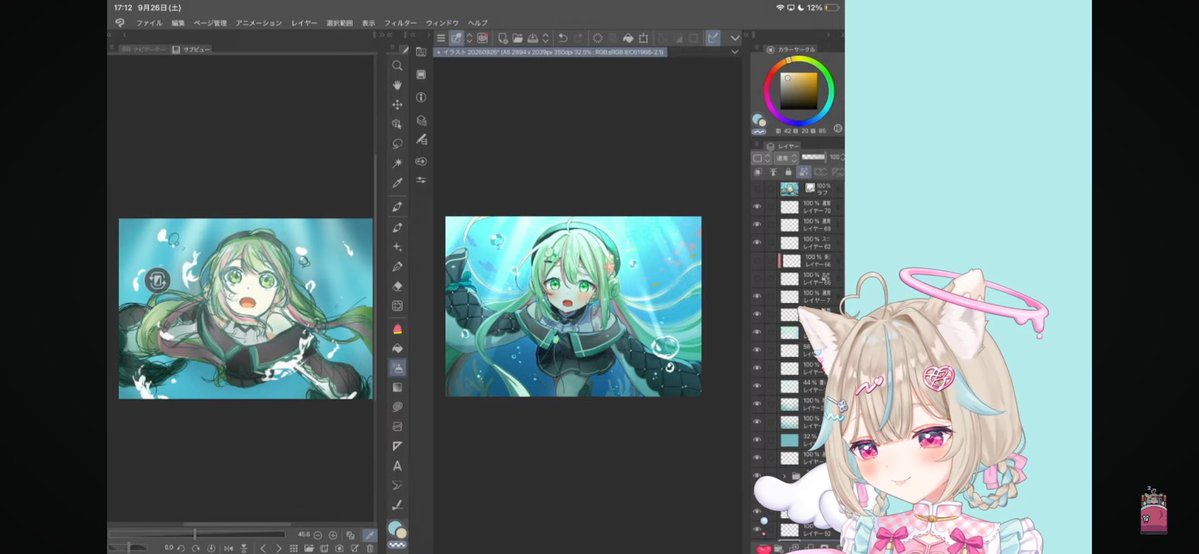This screenshot has width=1199, height=554.
Task: Click the Open folder icon in command bar
Action: pyautogui.click(x=518, y=37)
